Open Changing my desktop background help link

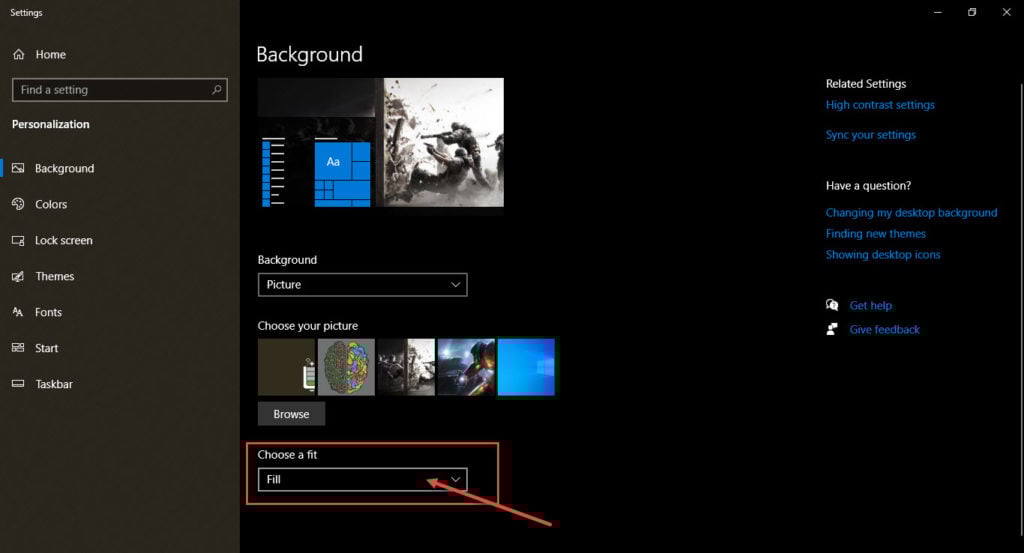pos(911,212)
